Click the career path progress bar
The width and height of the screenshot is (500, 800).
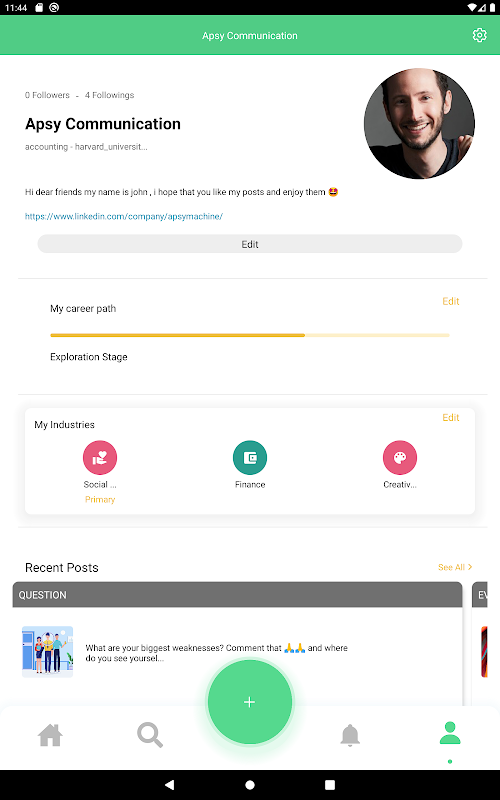(x=250, y=335)
